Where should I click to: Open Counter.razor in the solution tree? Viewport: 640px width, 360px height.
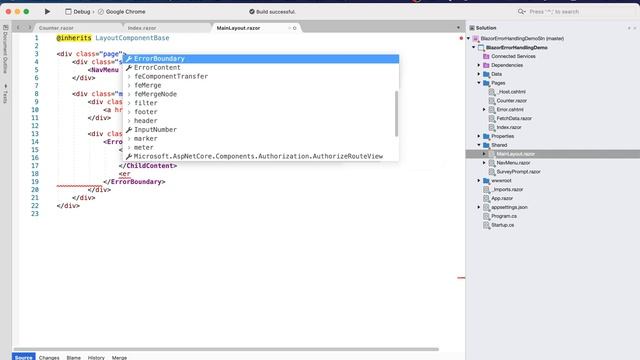tap(511, 101)
